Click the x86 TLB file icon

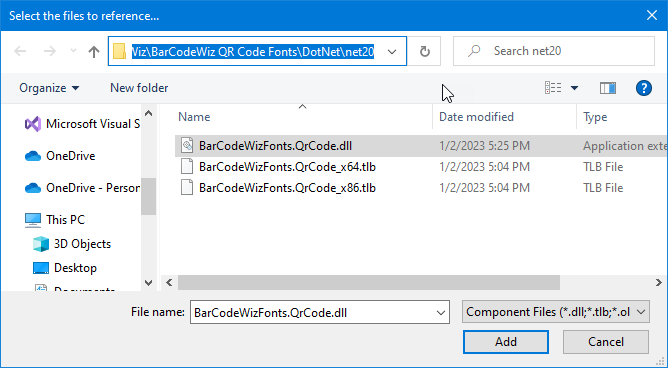(187, 188)
